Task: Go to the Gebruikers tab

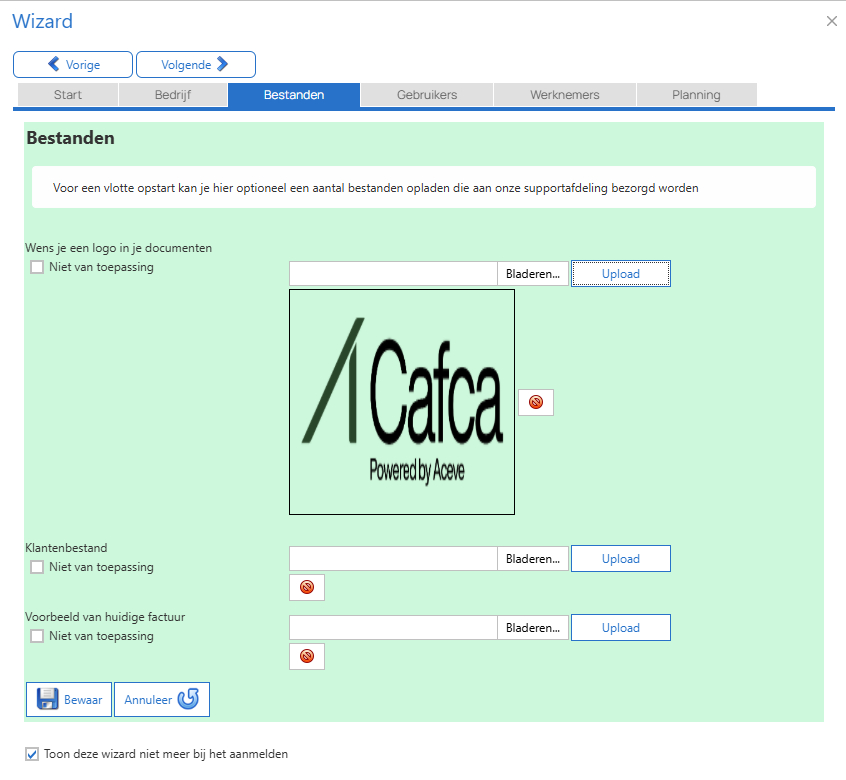Action: click(x=427, y=95)
